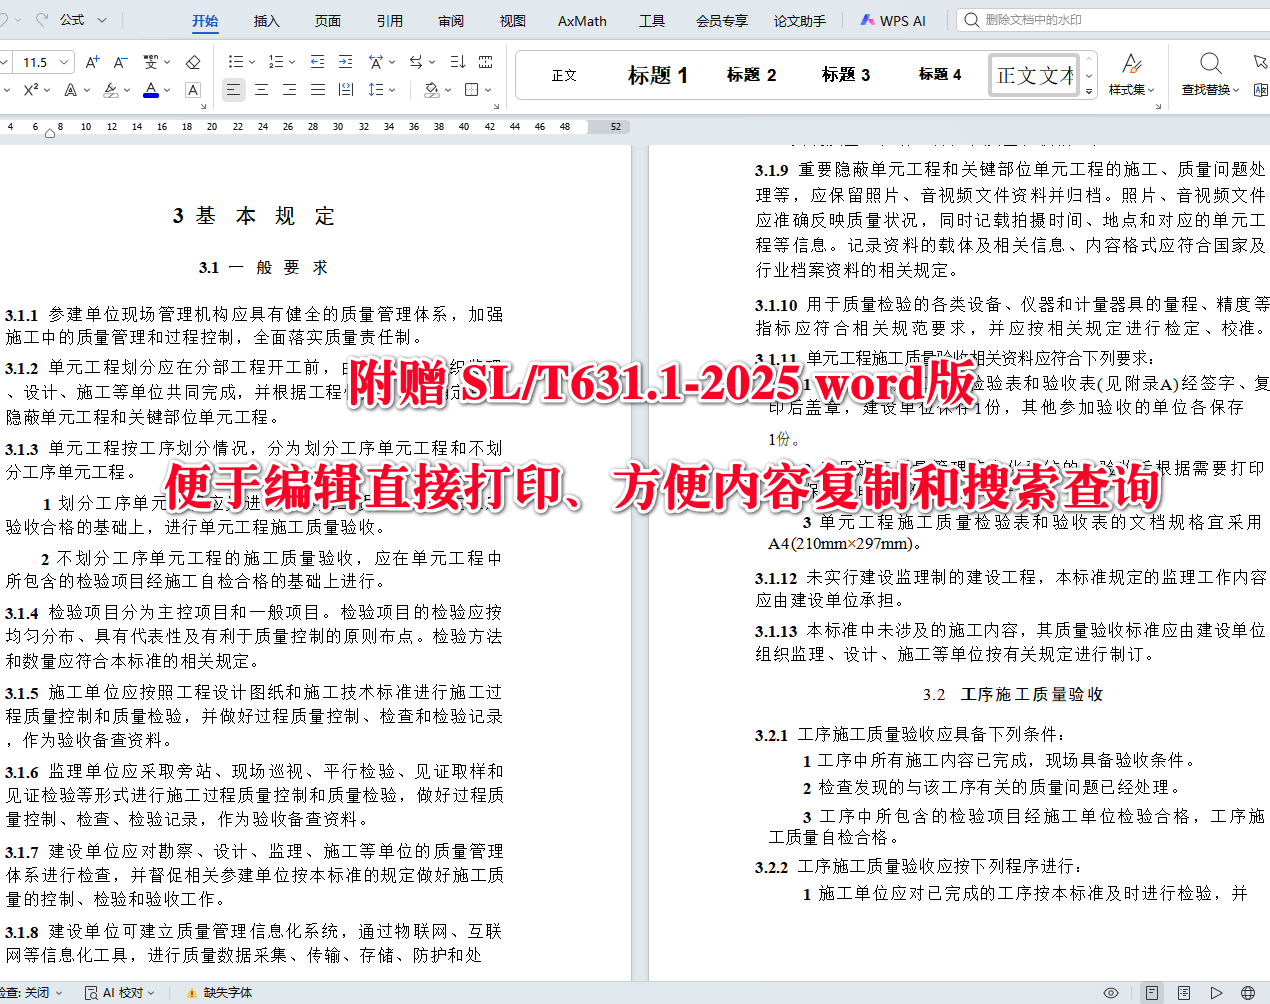Apply distributed alignment
1270x1004 pixels.
[345, 90]
